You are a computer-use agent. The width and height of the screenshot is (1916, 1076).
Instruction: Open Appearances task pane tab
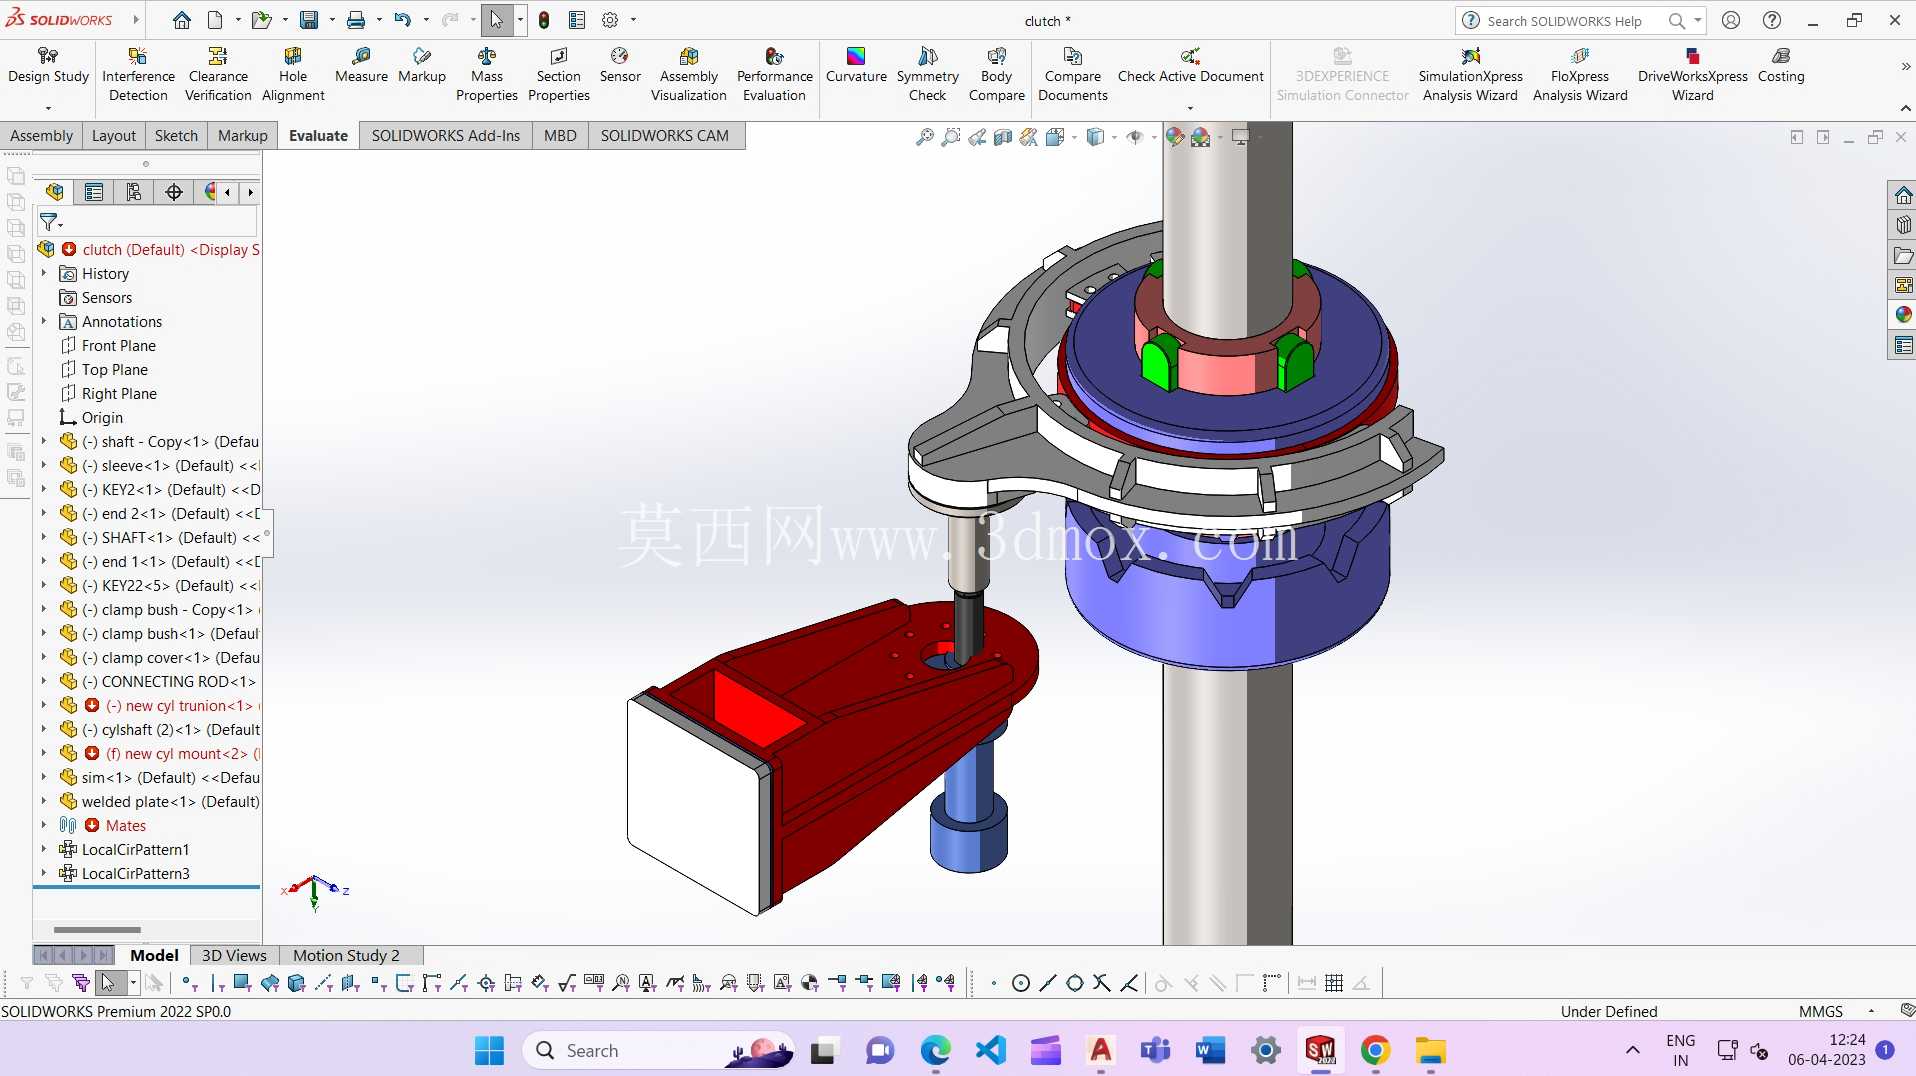[x=1903, y=315]
